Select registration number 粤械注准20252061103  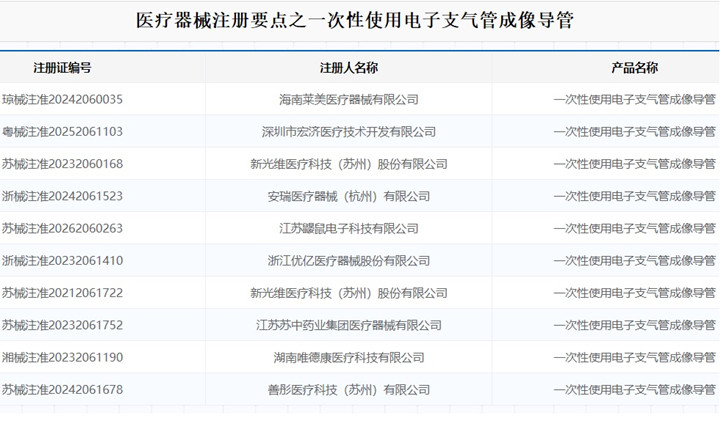(62, 132)
